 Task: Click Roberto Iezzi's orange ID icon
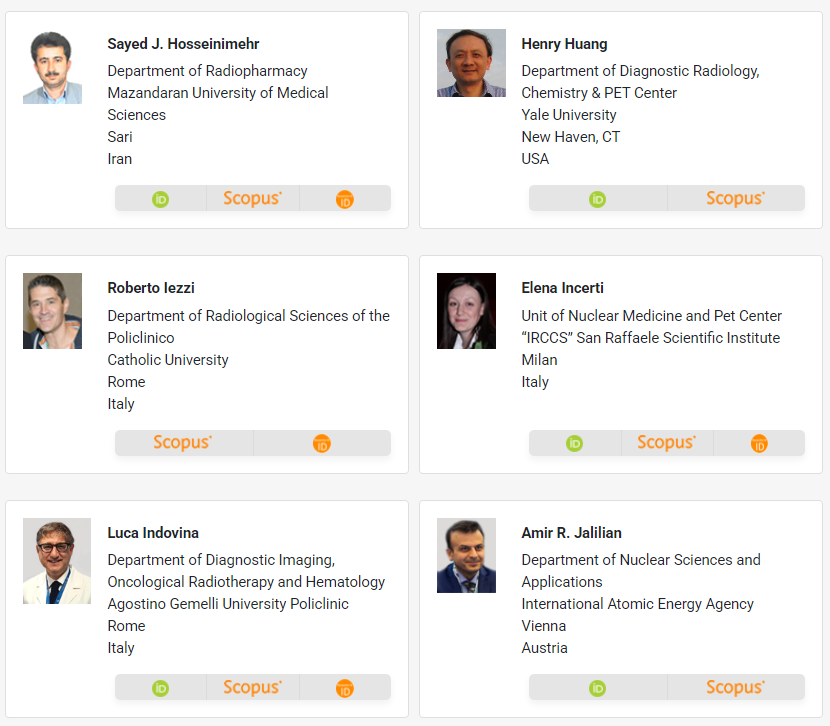coord(322,443)
